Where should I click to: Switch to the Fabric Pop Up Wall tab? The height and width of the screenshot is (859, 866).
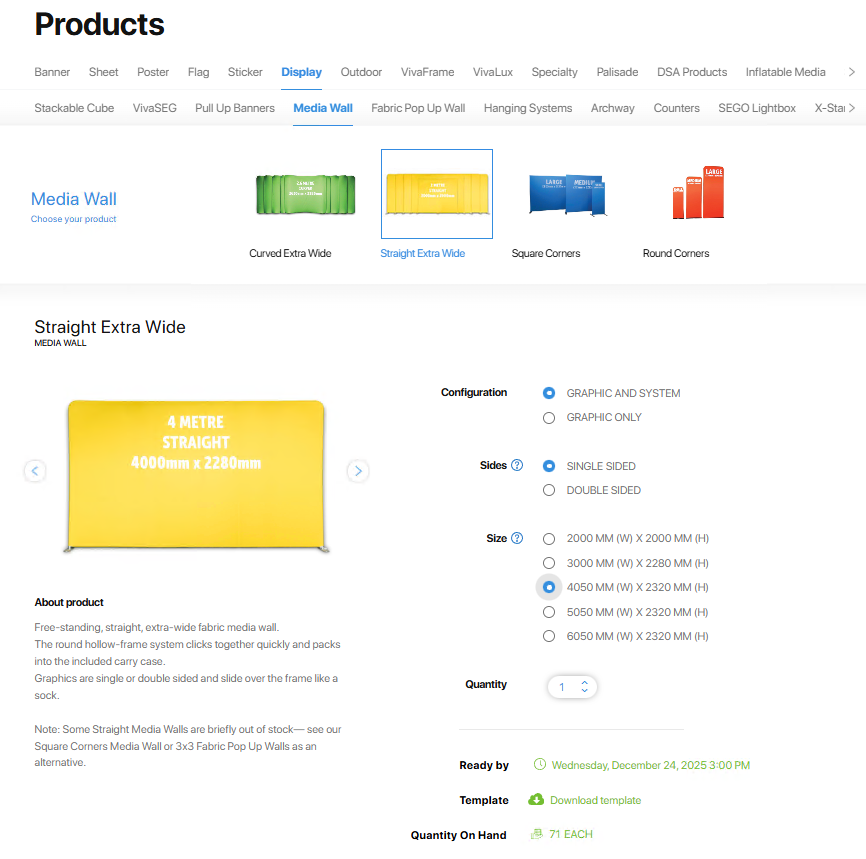(418, 108)
